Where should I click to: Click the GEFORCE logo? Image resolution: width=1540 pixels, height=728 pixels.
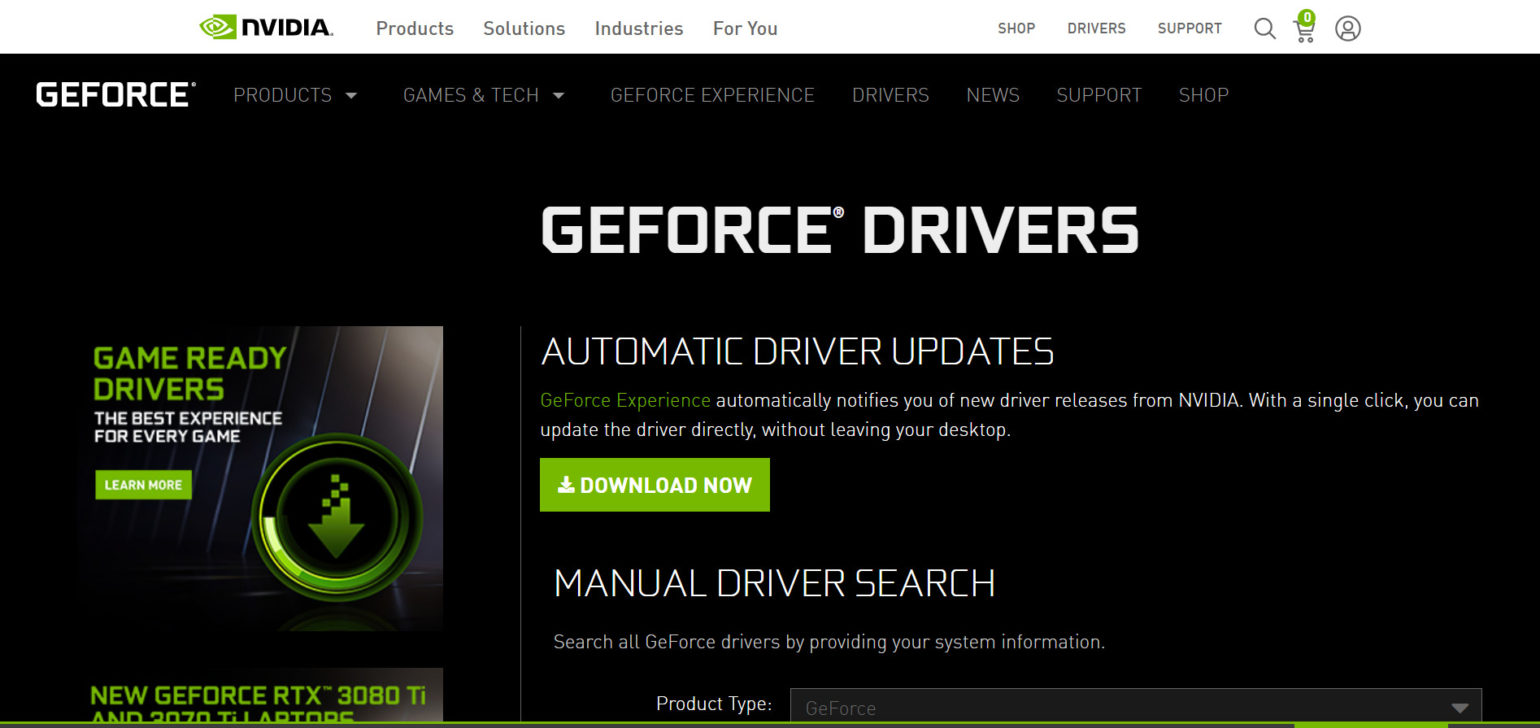[x=113, y=93]
